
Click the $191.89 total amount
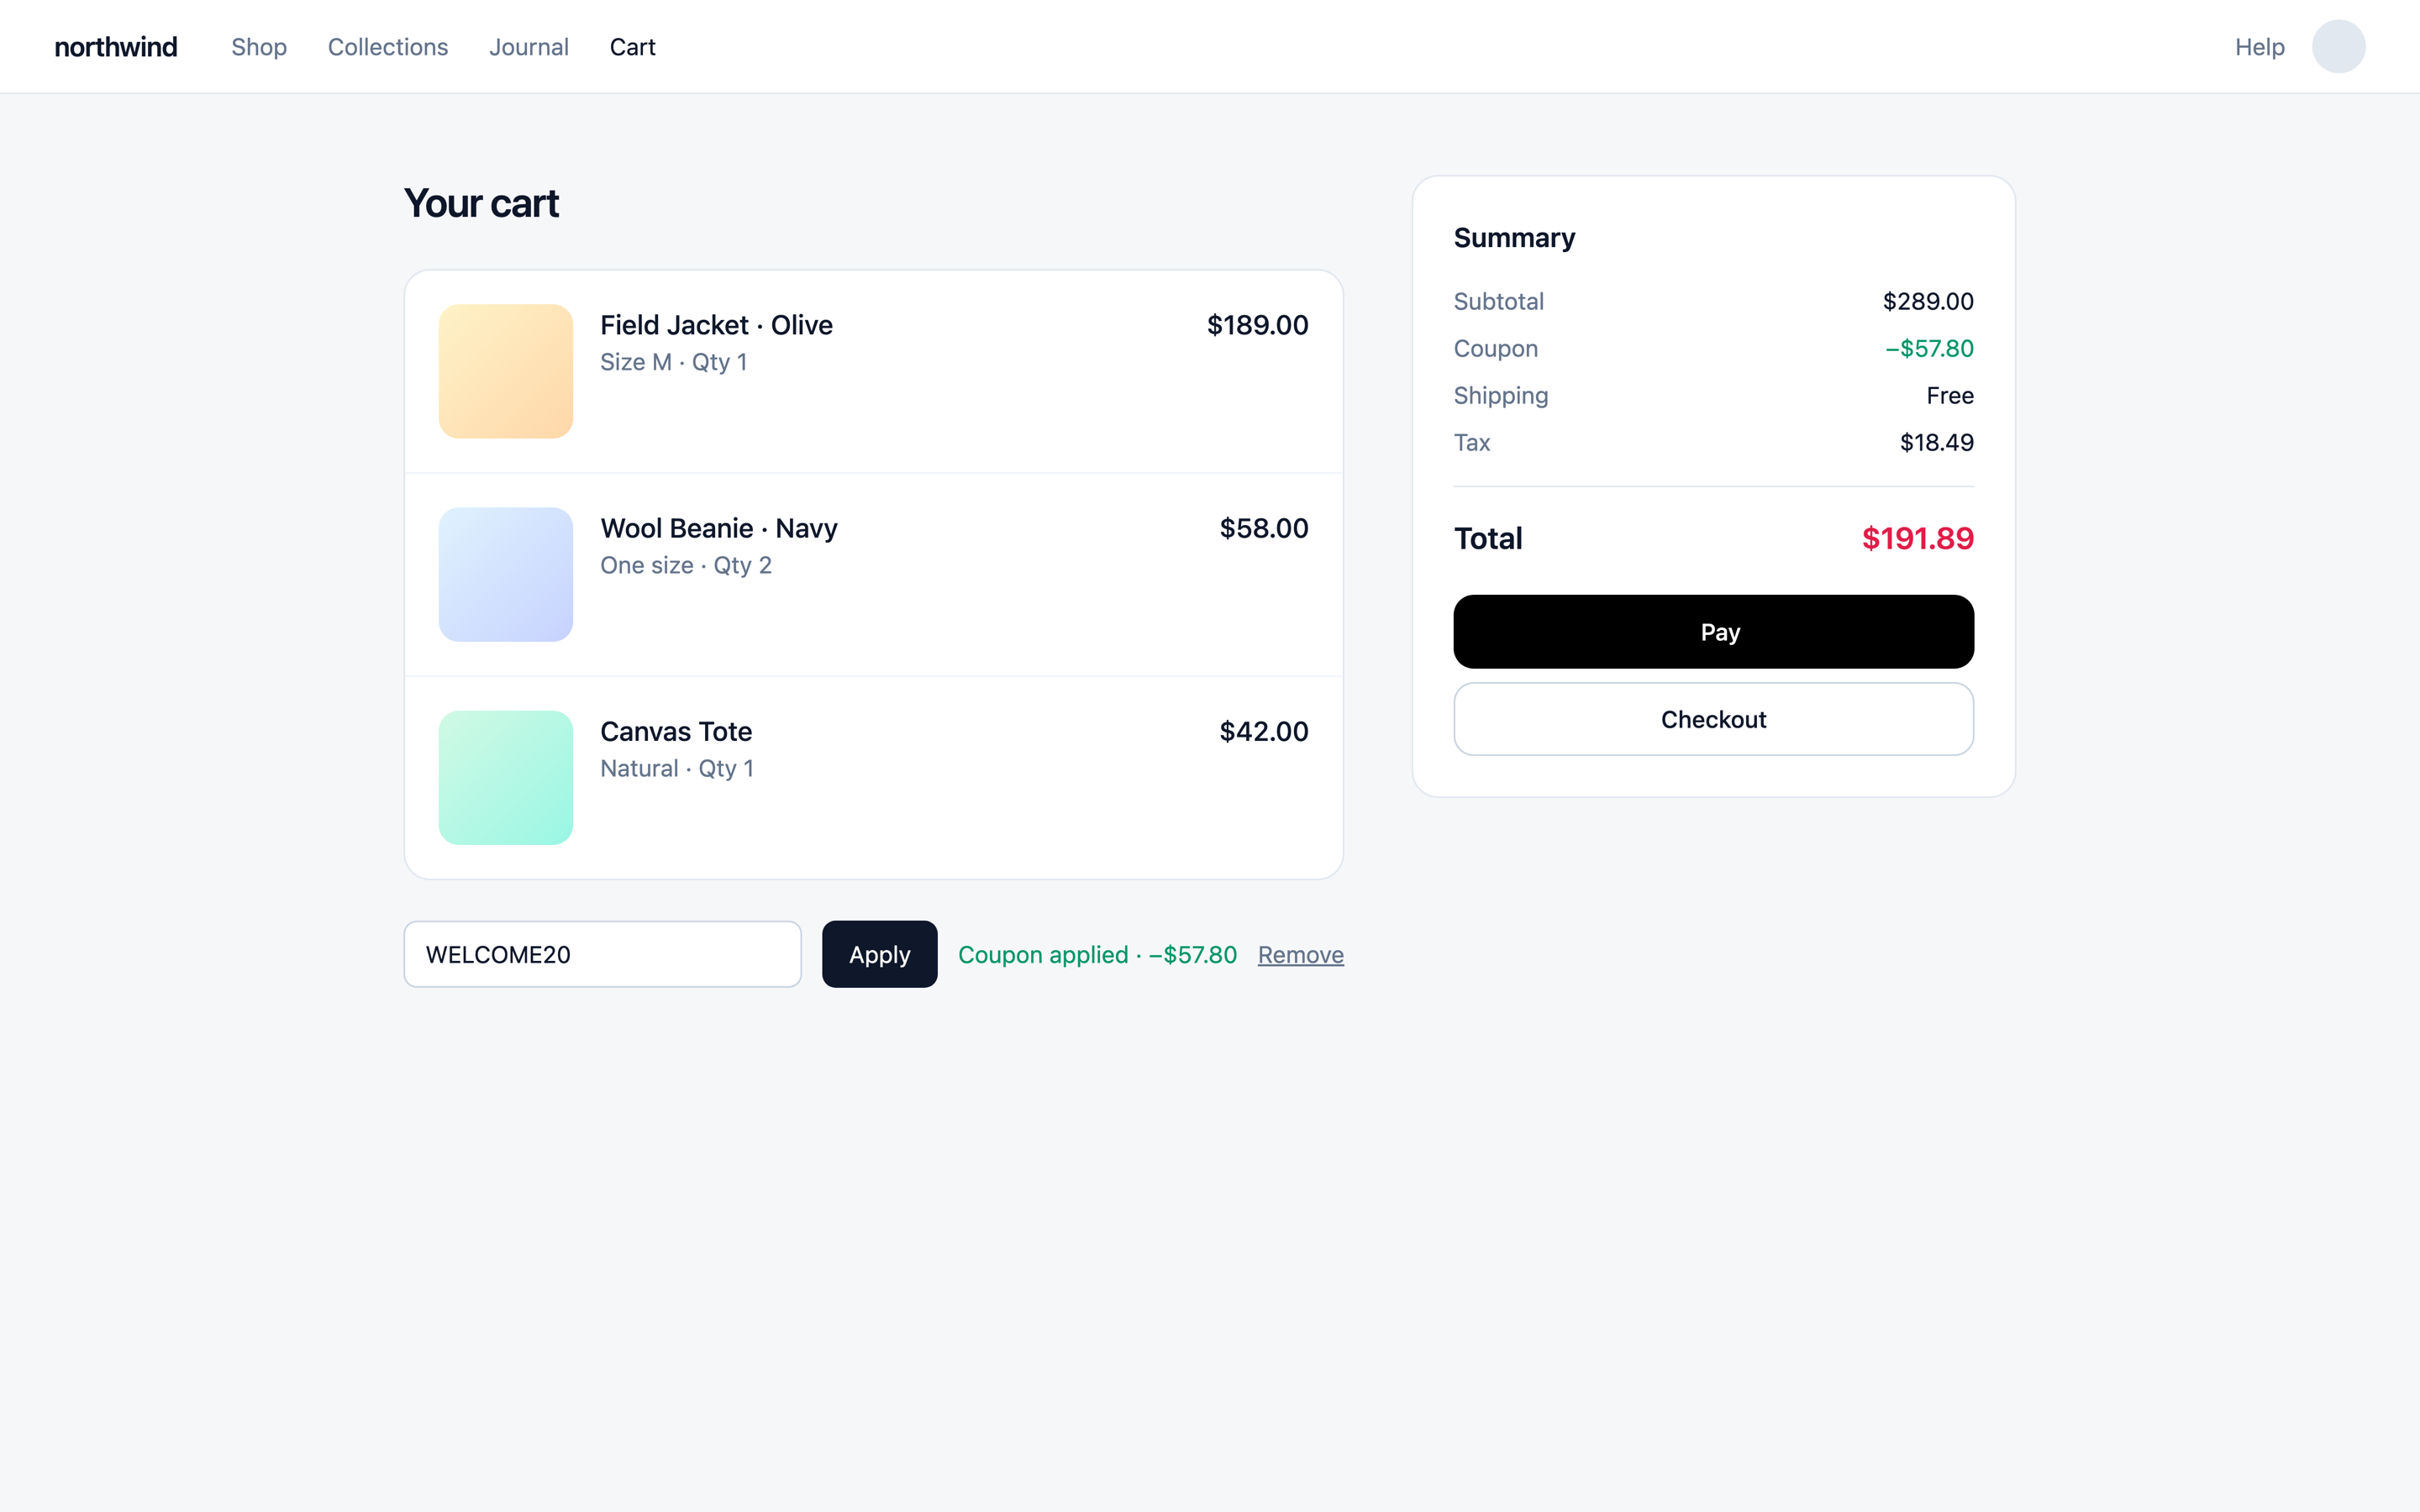[1917, 538]
